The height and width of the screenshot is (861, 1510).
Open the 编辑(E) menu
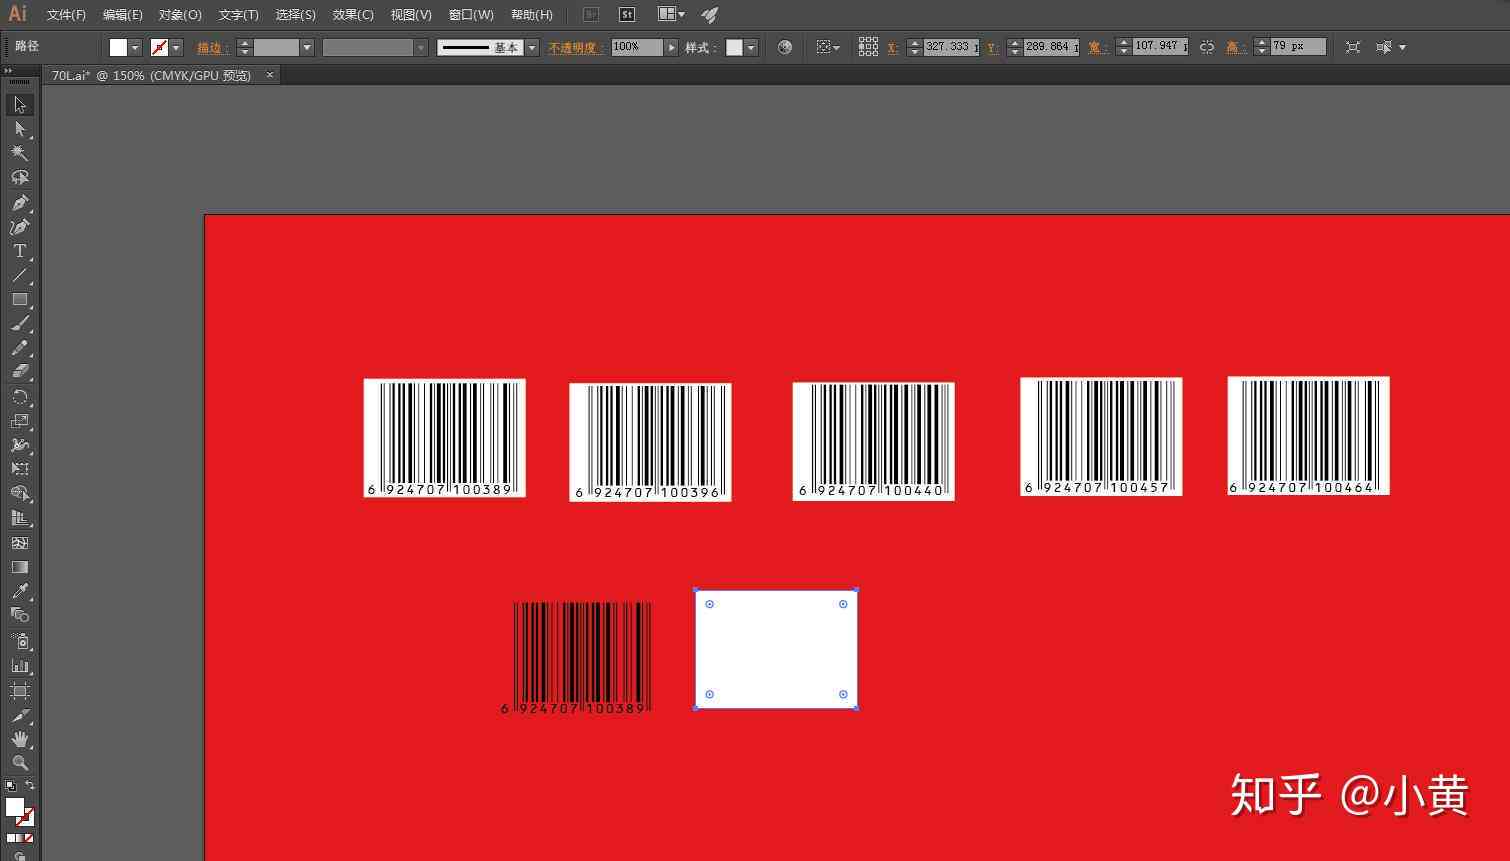(122, 15)
